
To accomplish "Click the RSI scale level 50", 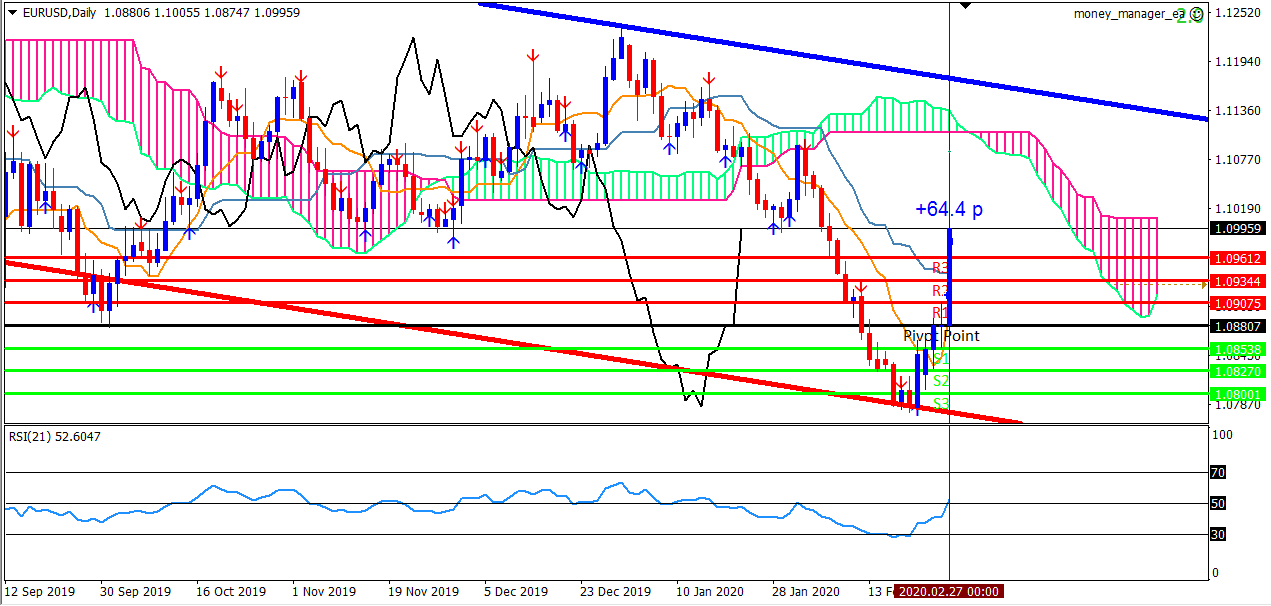I will coord(1218,503).
